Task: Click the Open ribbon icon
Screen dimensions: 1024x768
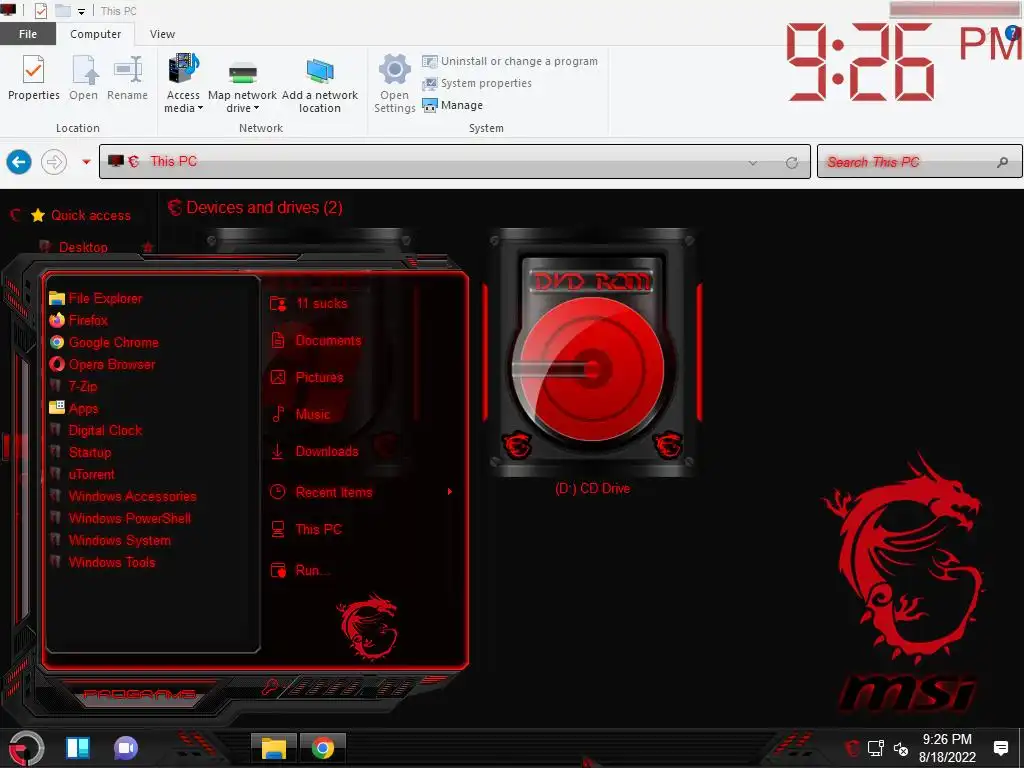Action: pos(84,78)
